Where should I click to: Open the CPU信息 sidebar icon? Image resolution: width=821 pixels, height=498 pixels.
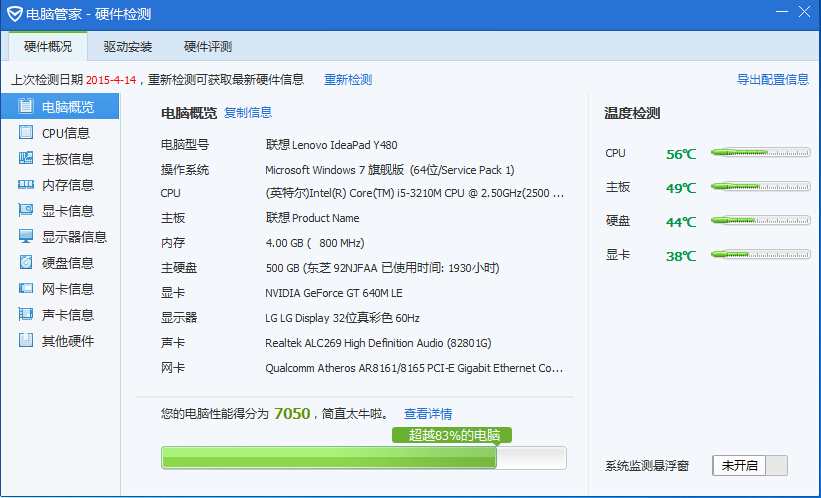coord(26,132)
